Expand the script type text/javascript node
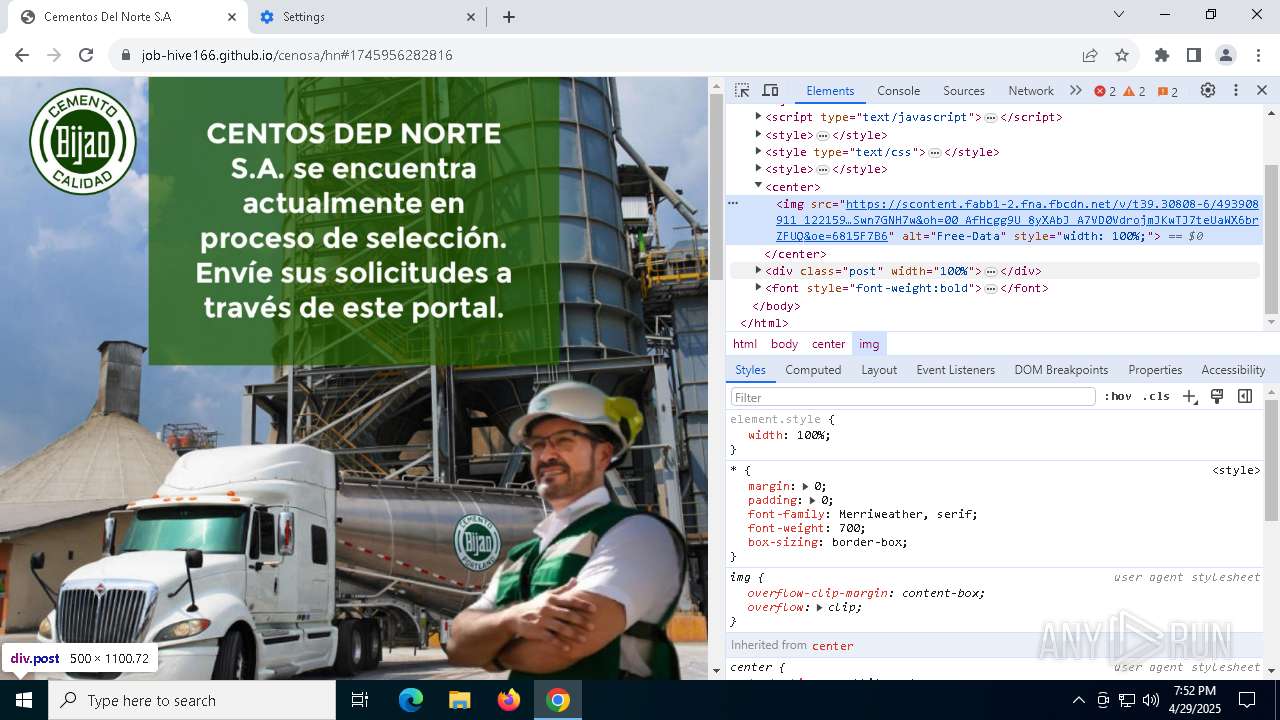The width and height of the screenshot is (1280, 720). [758, 117]
